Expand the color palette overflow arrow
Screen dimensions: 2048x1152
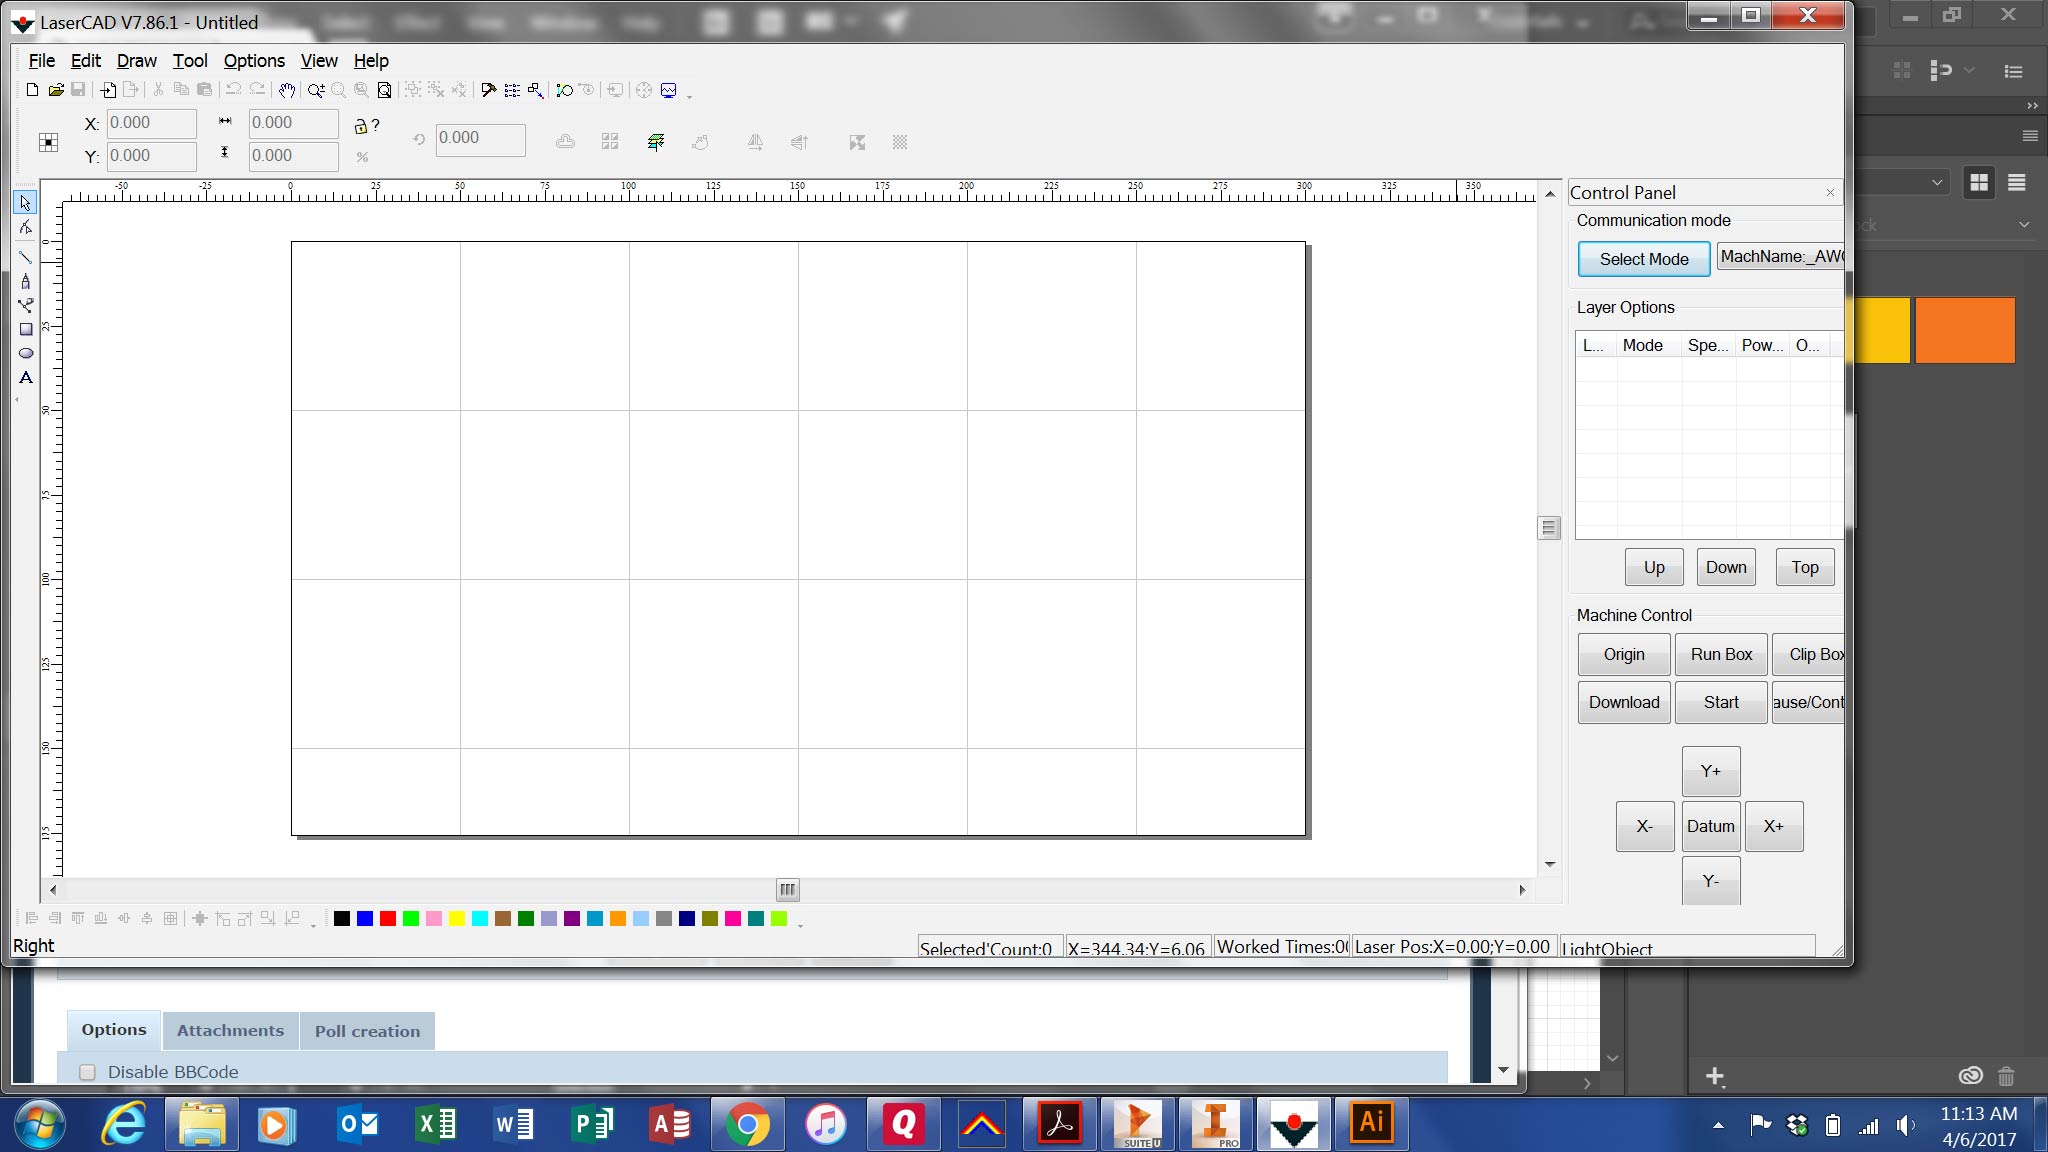(x=801, y=925)
